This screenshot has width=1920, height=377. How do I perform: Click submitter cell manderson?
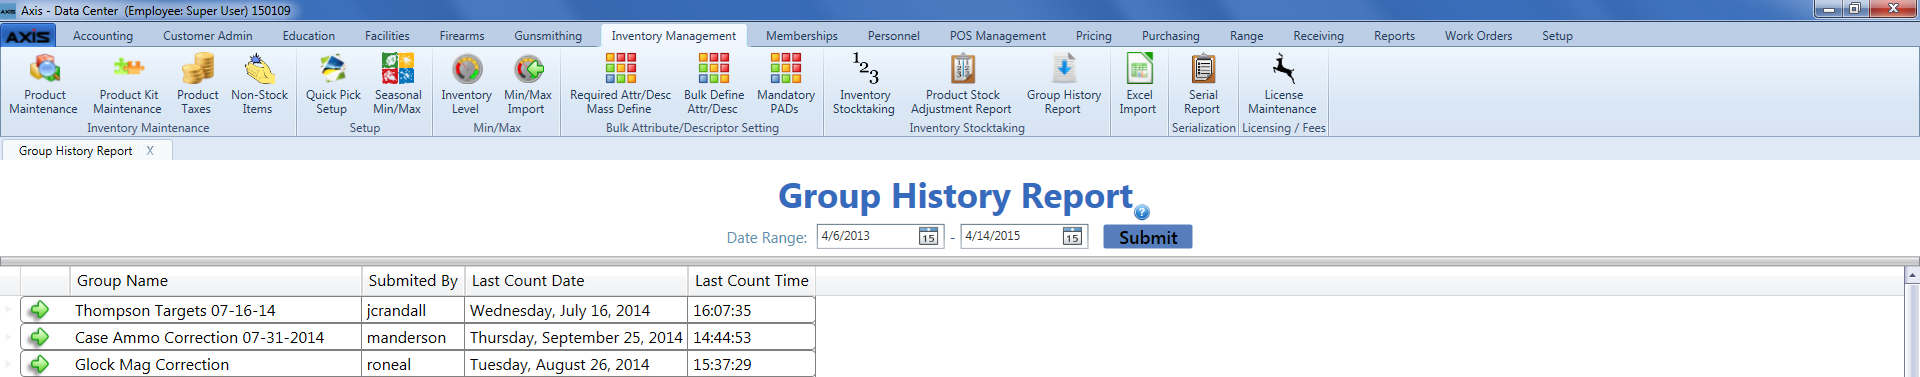tap(413, 337)
